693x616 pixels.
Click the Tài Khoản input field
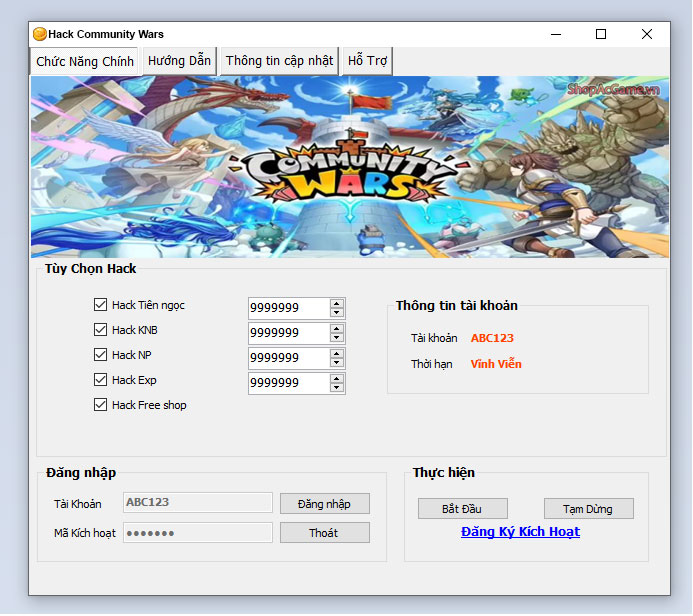pos(198,502)
